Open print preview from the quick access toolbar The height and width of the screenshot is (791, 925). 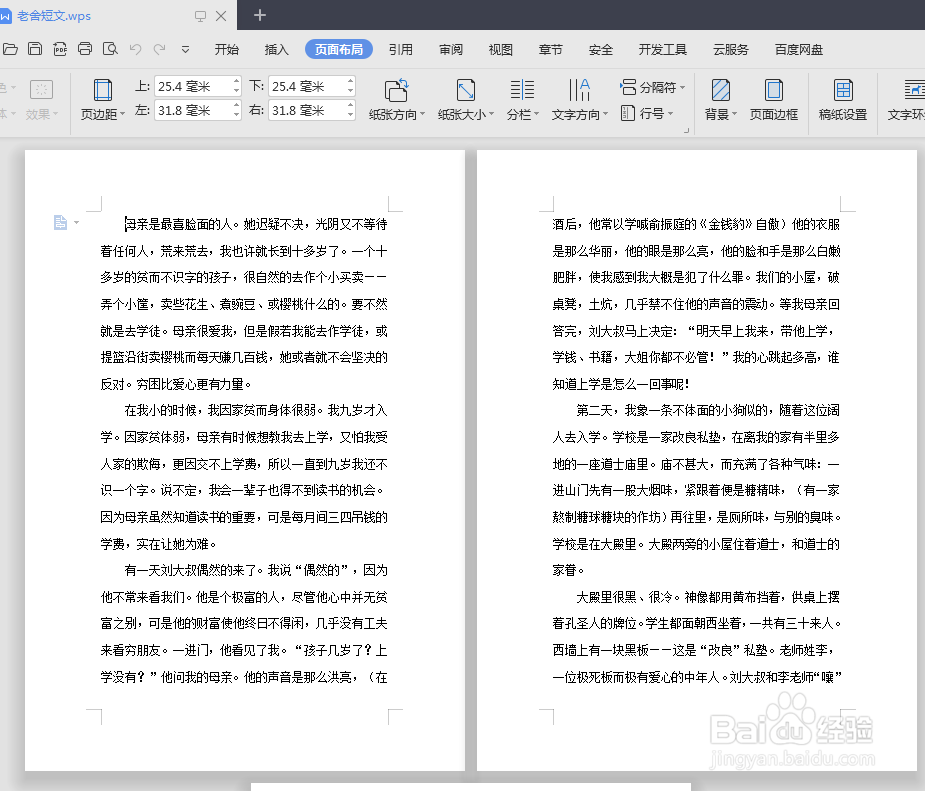click(x=110, y=48)
